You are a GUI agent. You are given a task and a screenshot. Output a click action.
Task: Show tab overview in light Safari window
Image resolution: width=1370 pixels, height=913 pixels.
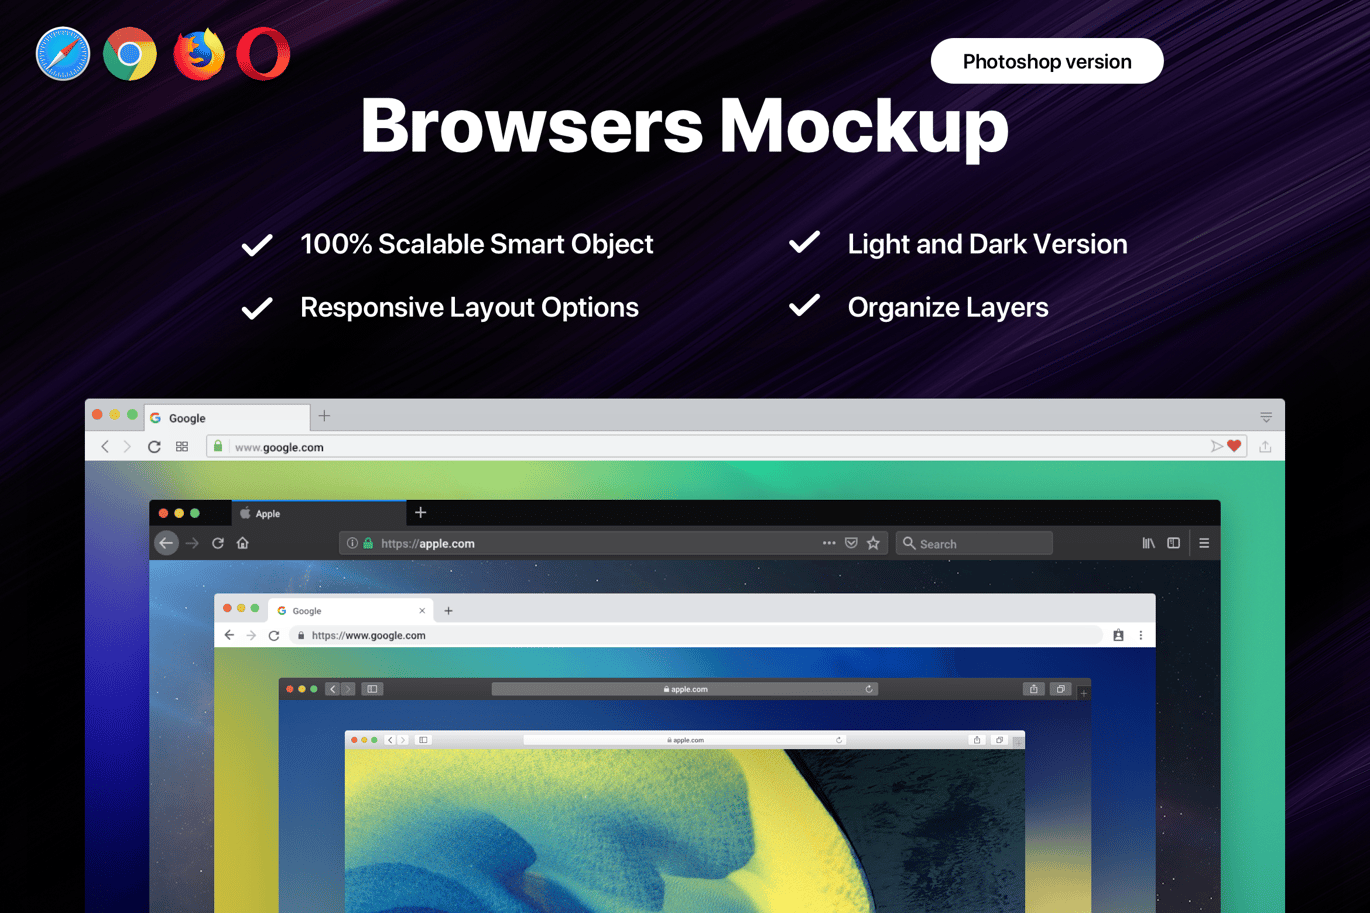tap(999, 740)
